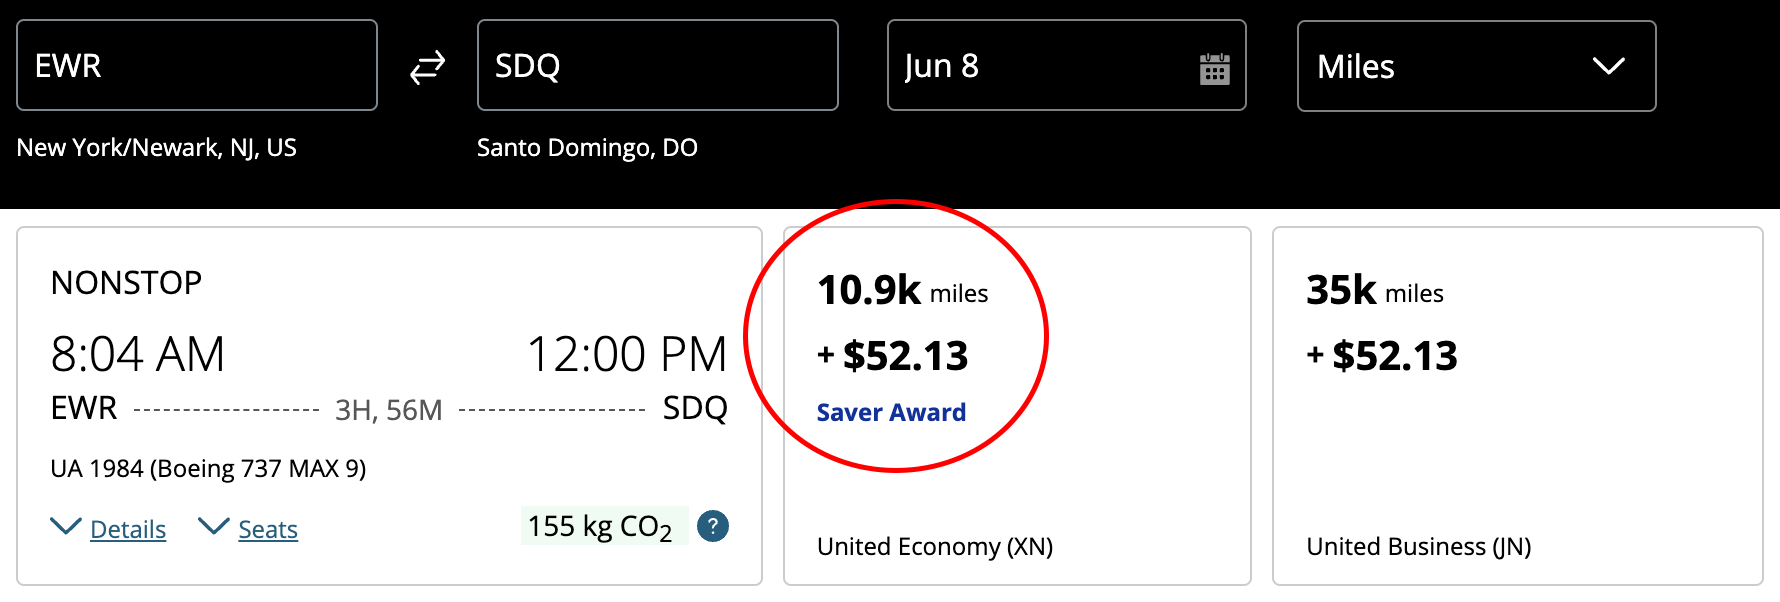Click the United Business (JN) cabin label
1780x602 pixels.
pos(1418,546)
